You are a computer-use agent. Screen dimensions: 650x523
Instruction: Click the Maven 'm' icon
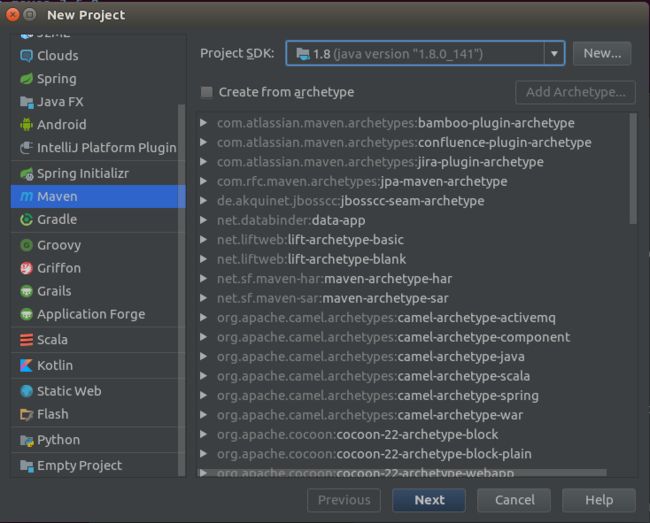(x=26, y=196)
